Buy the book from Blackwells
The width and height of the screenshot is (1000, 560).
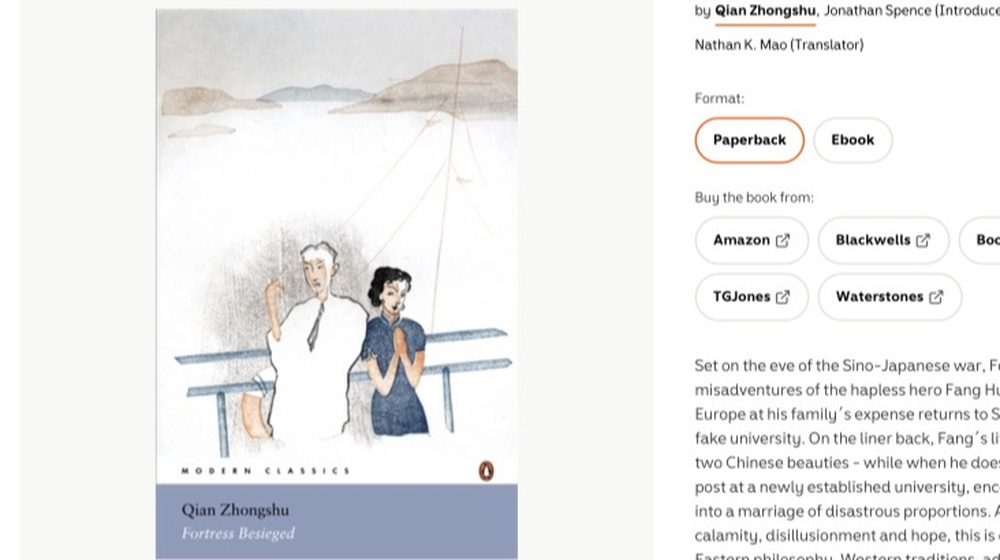click(883, 240)
